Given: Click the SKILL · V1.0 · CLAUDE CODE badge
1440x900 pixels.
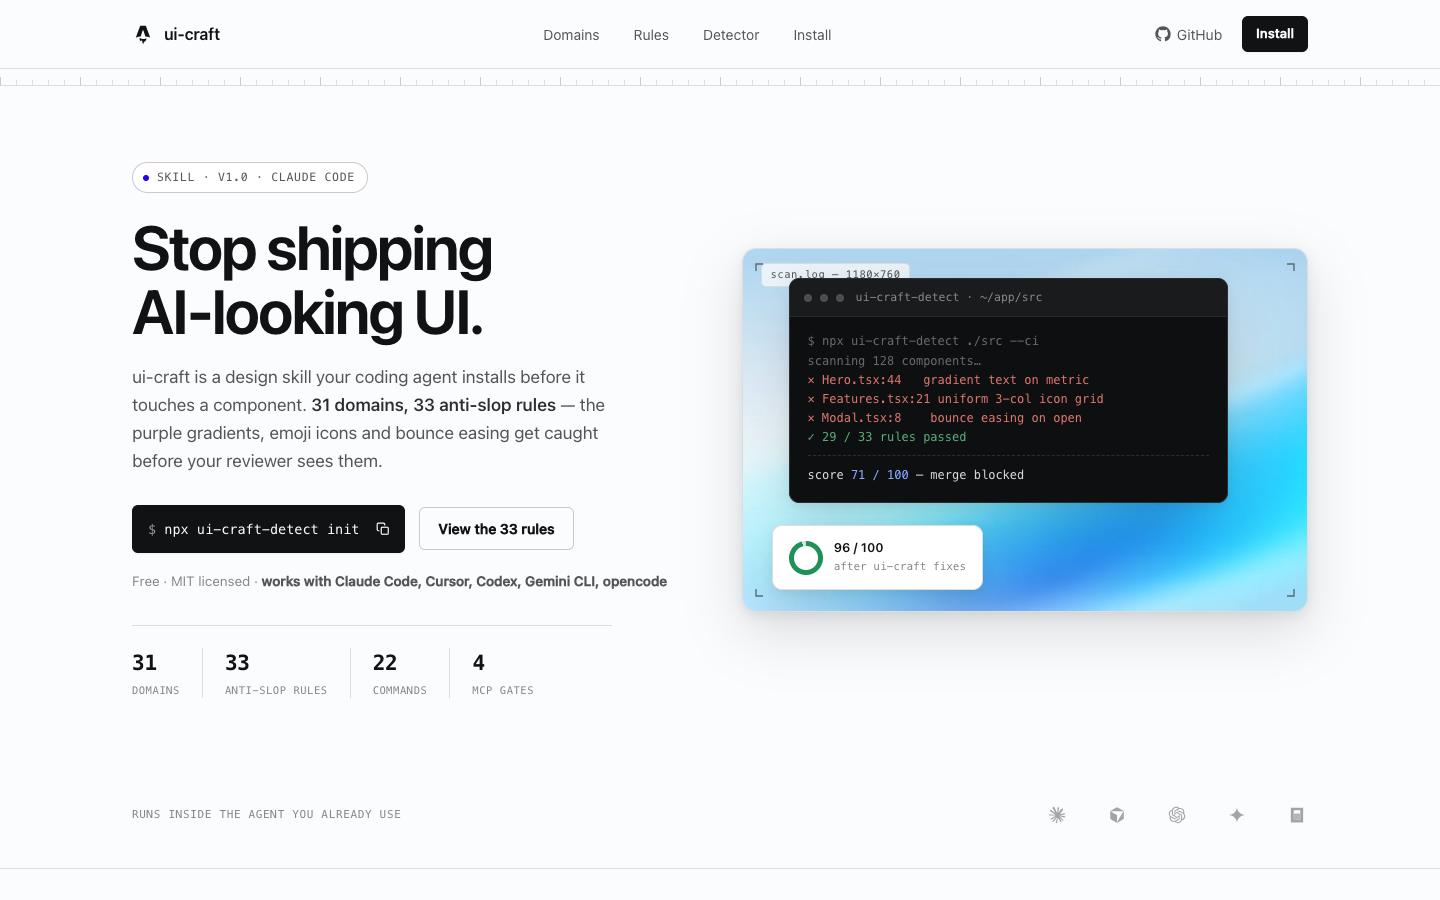Looking at the screenshot, I should tap(250, 177).
